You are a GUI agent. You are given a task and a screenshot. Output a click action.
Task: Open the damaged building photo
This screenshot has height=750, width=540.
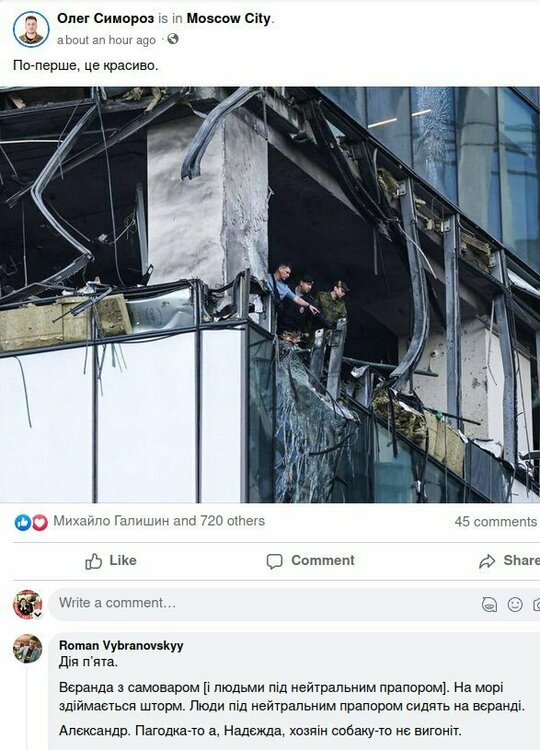(x=270, y=295)
